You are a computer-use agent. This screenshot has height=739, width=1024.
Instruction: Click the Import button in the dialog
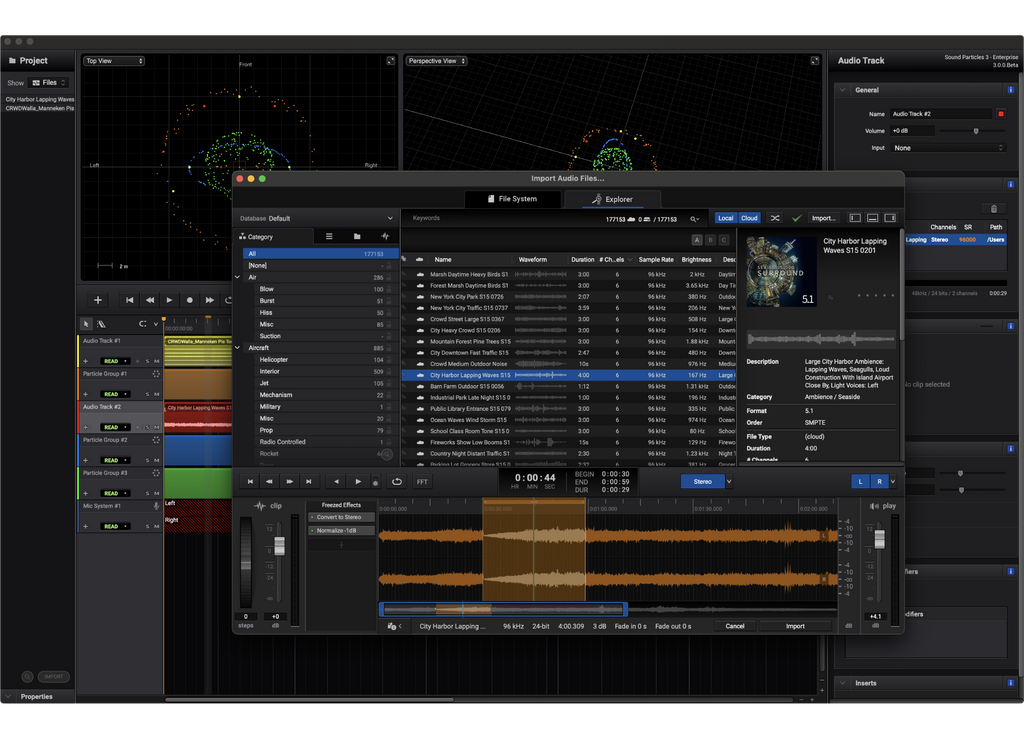(795, 626)
